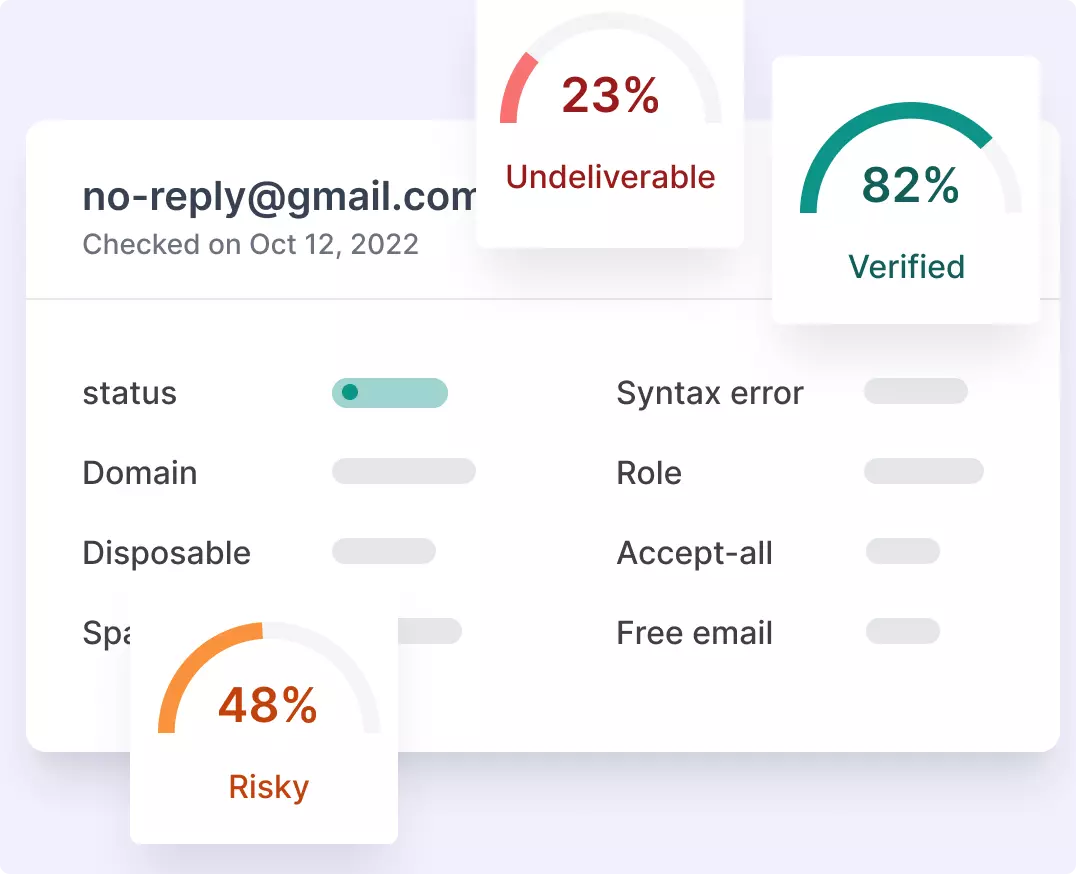The height and width of the screenshot is (874, 1076).
Task: Click the green status indicator pill
Action: click(x=390, y=393)
